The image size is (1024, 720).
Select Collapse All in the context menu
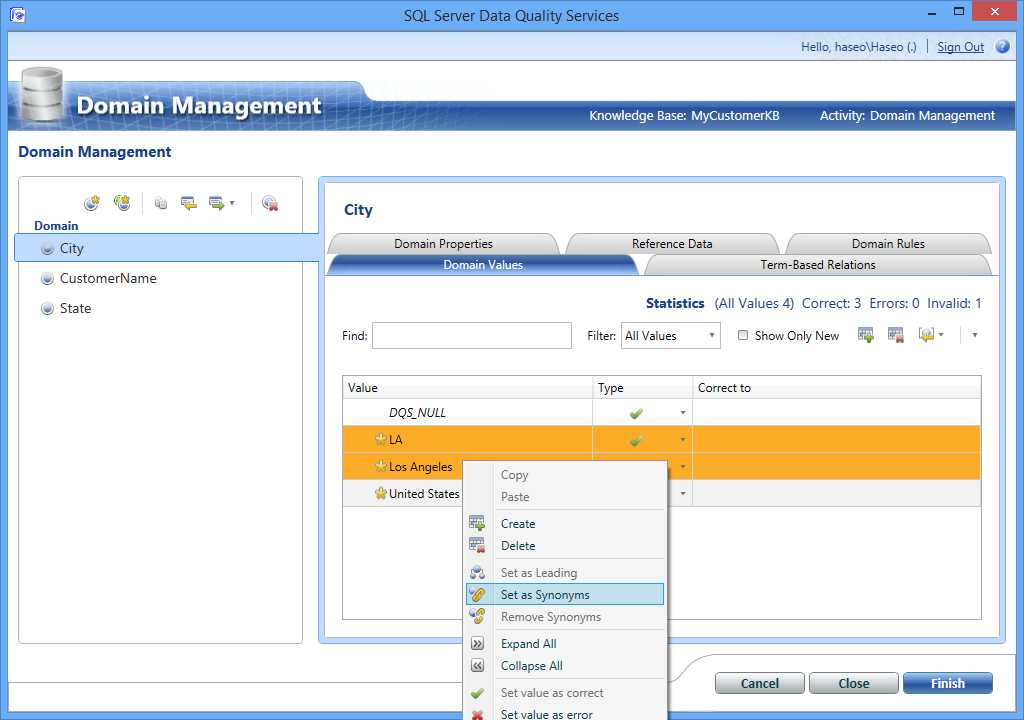coord(565,666)
